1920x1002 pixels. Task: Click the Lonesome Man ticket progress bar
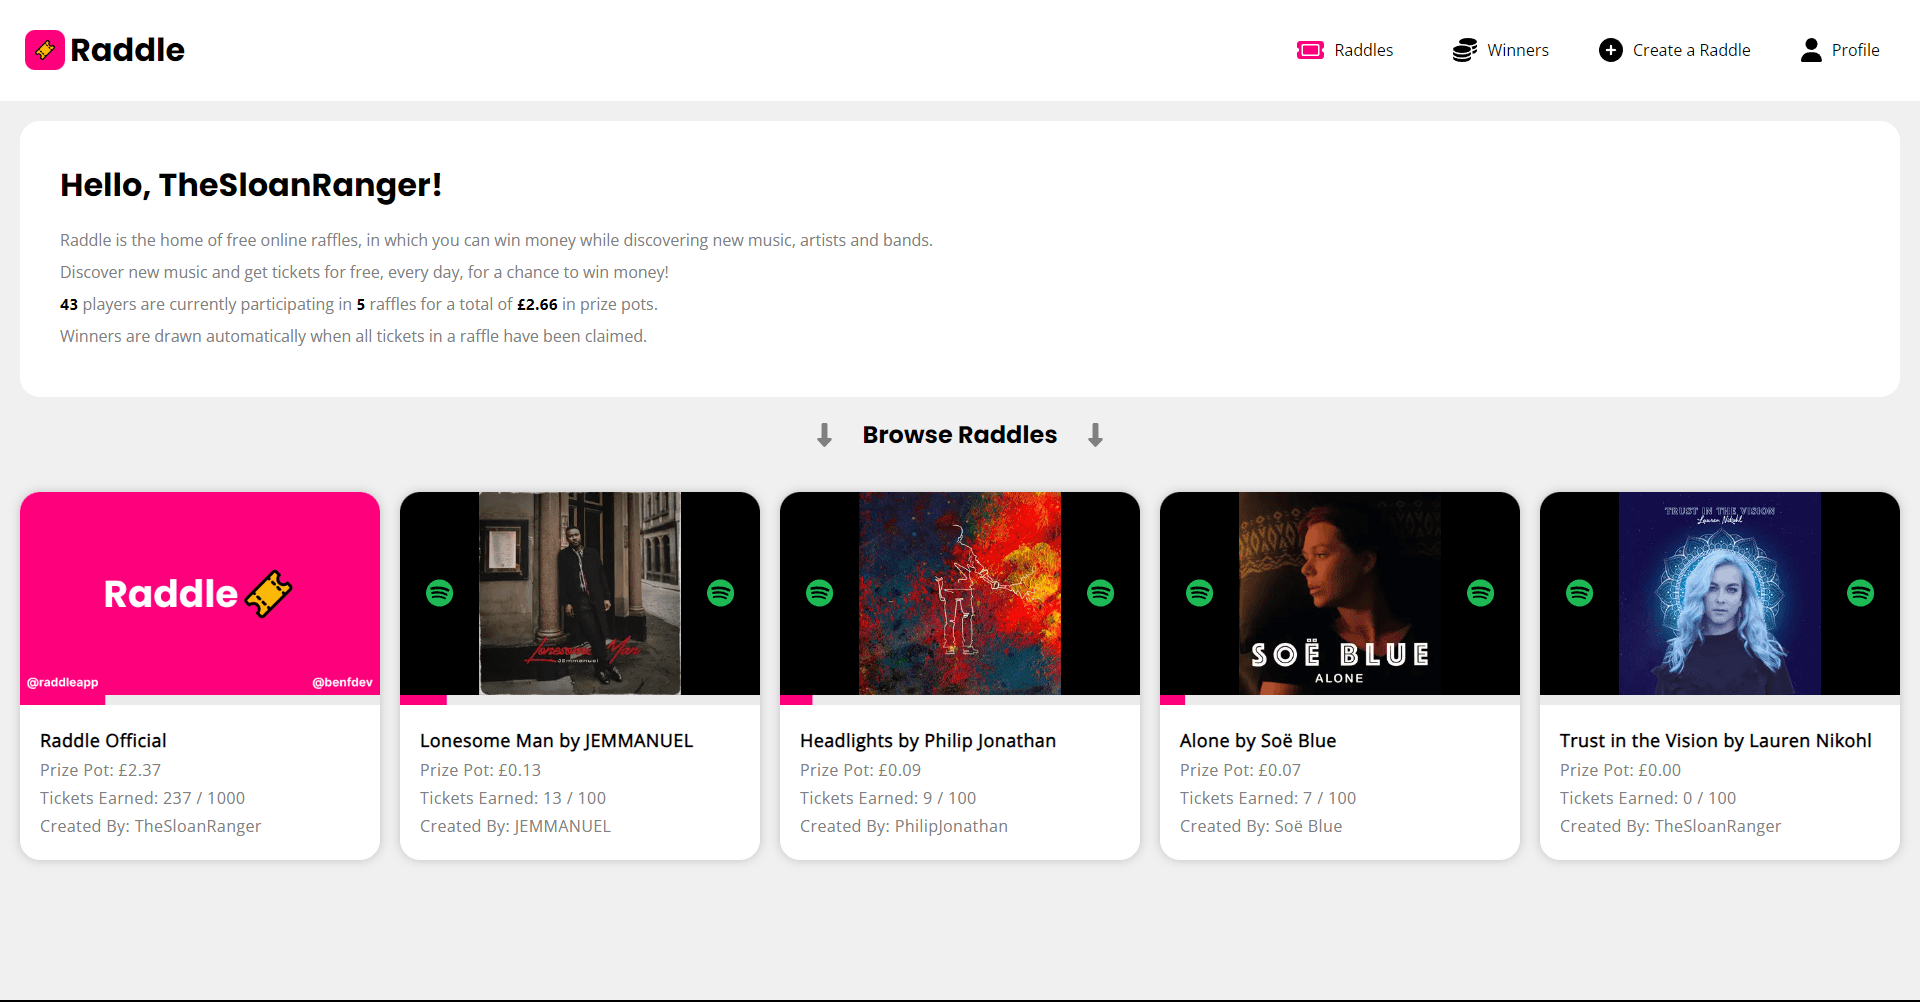(580, 700)
